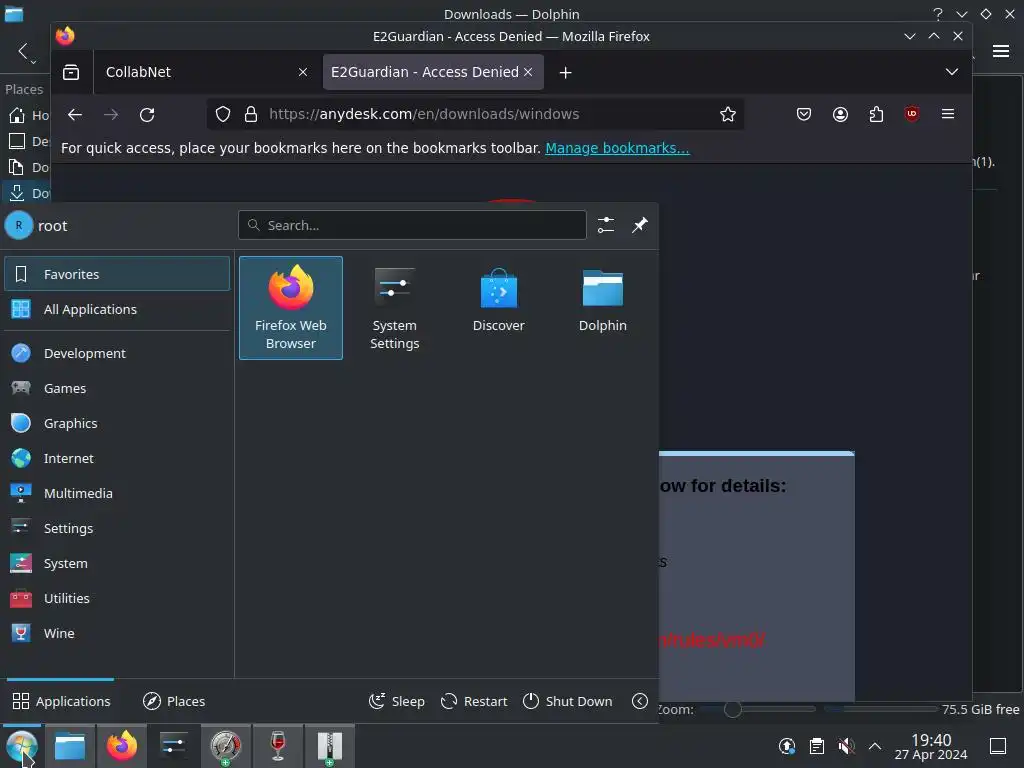Click the show desktop button
Image resolution: width=1024 pixels, height=768 pixels.
point(998,746)
